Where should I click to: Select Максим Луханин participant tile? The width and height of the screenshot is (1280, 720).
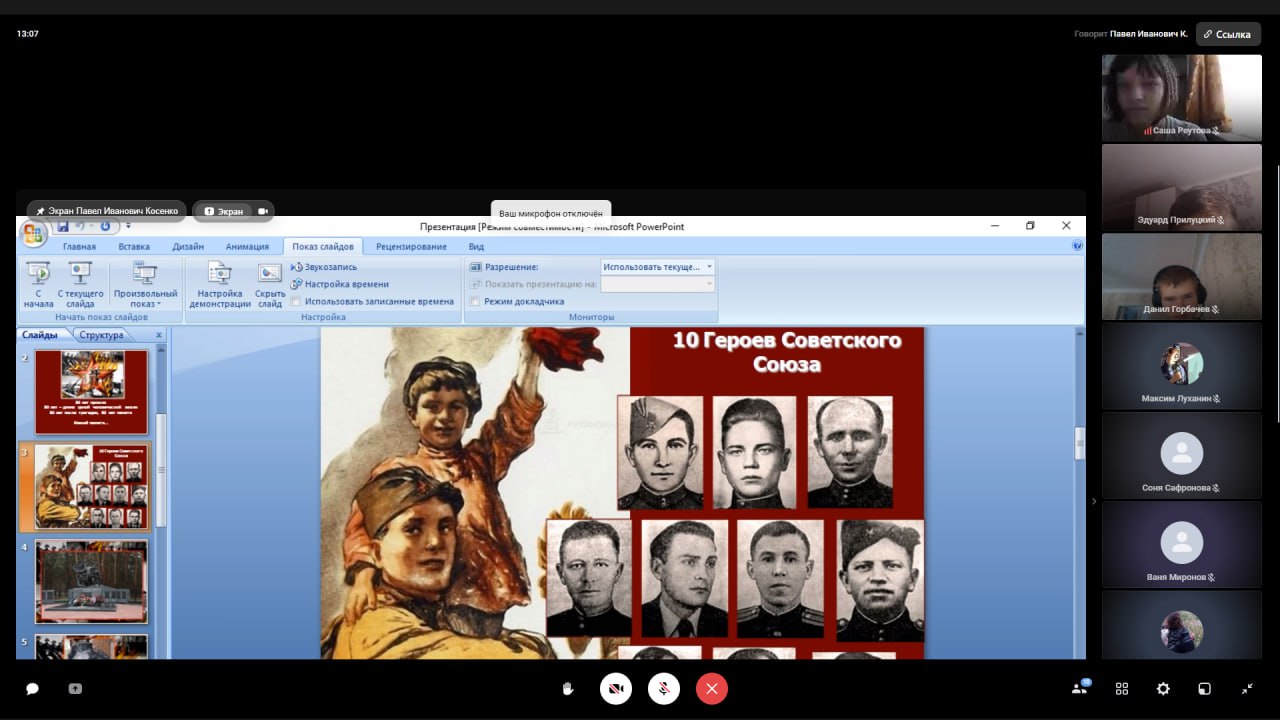click(x=1182, y=366)
